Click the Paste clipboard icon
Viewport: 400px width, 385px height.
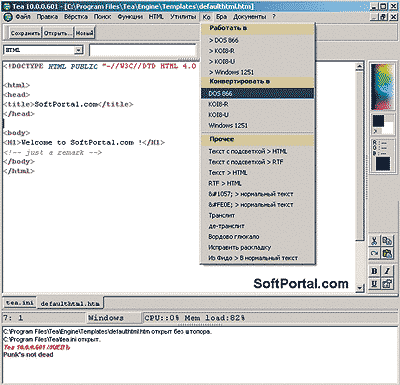(387, 253)
